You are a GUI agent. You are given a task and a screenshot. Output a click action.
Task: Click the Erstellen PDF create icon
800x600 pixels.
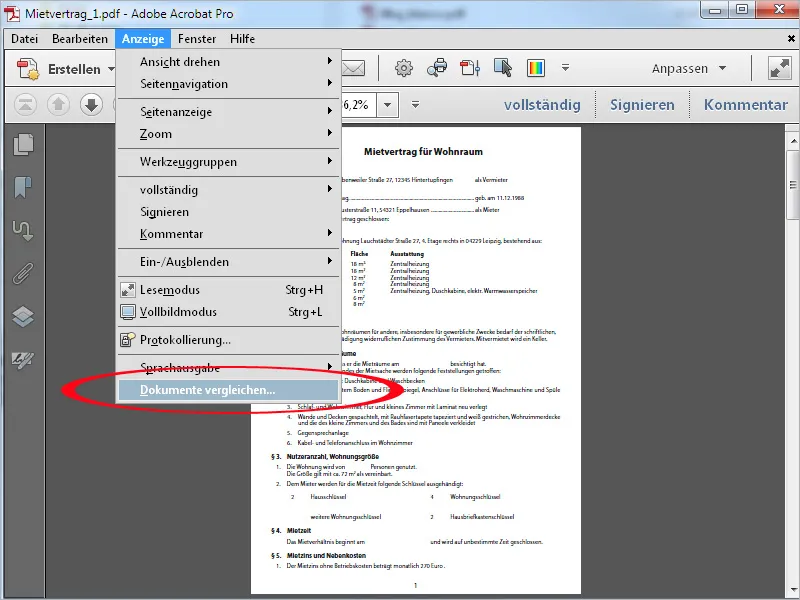[28, 69]
